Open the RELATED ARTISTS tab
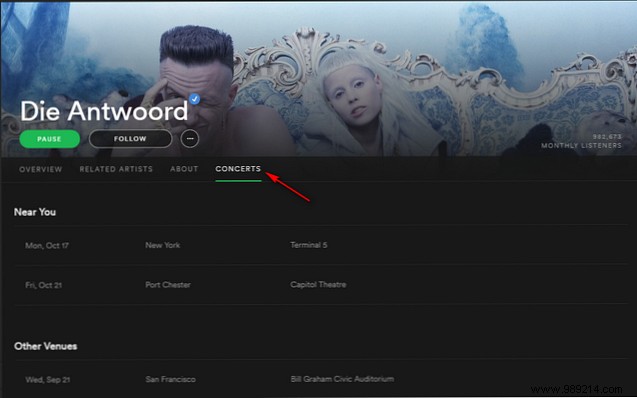Image resolution: width=637 pixels, height=398 pixels. click(116, 169)
